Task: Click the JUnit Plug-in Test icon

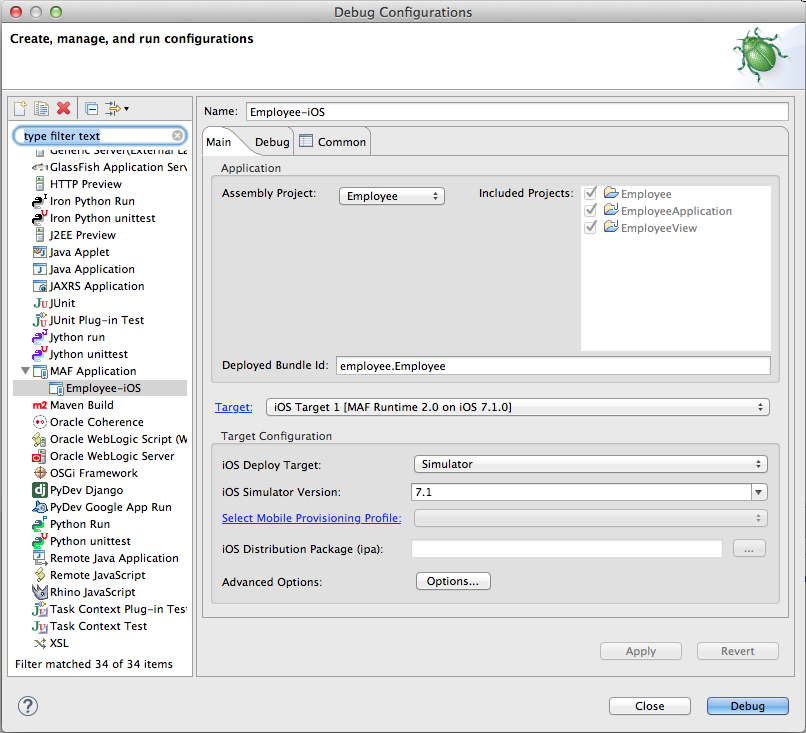Action: tap(40, 320)
